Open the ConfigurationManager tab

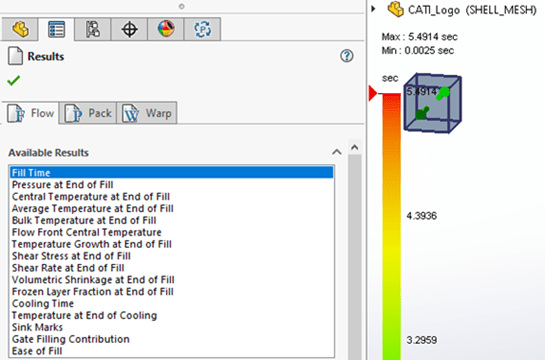coord(93,29)
